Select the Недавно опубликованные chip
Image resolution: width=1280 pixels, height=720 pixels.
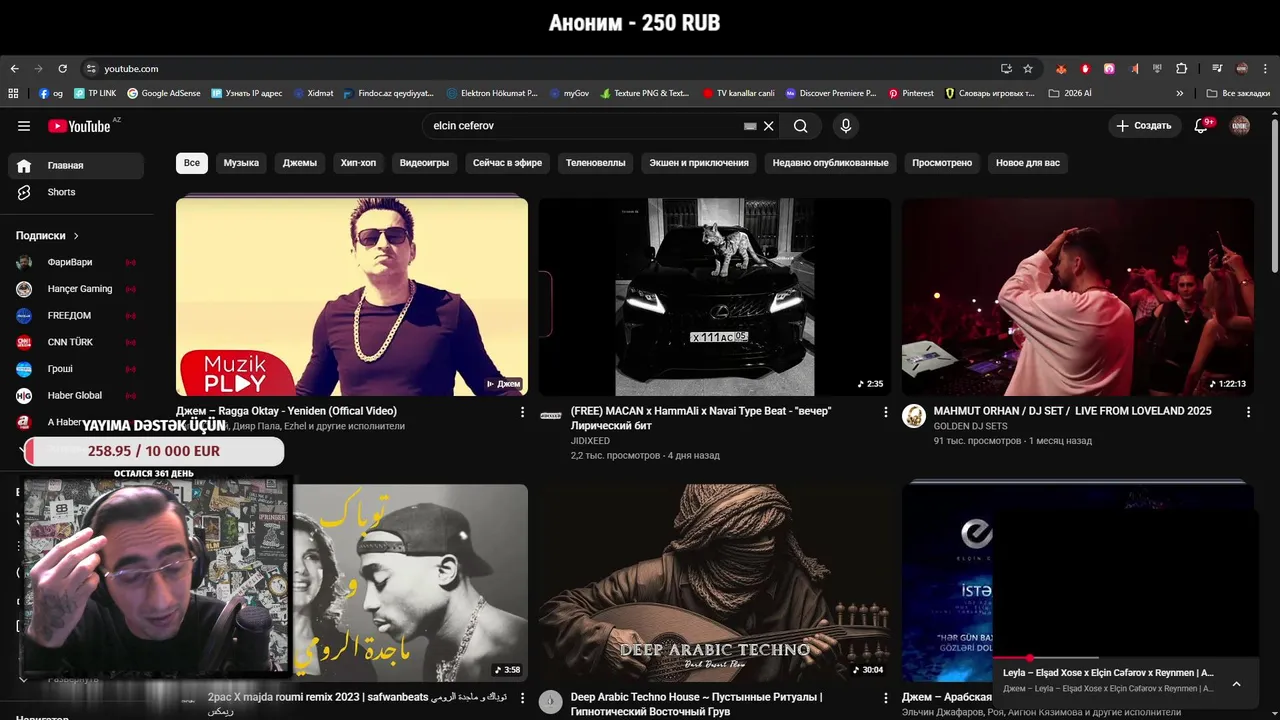(830, 163)
